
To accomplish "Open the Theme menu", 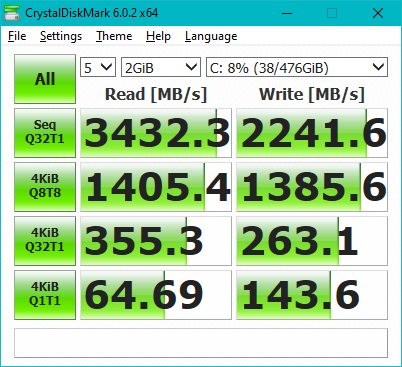I will tap(114, 36).
